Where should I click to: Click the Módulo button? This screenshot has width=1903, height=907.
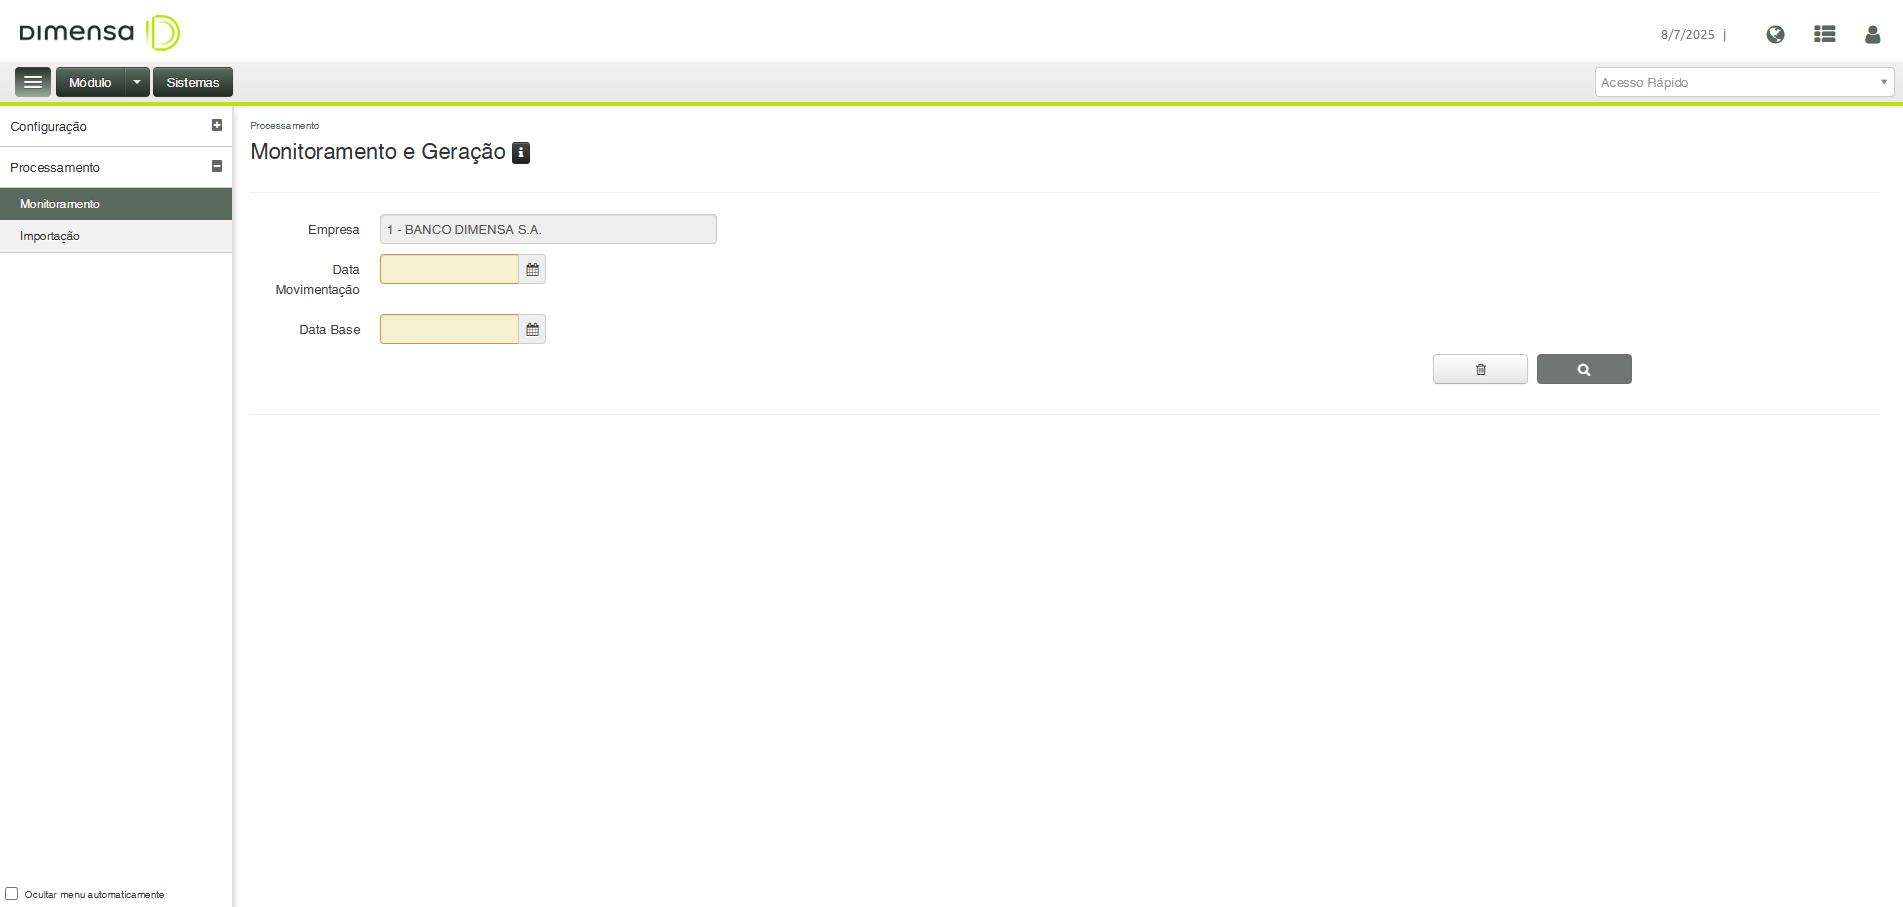(90, 82)
